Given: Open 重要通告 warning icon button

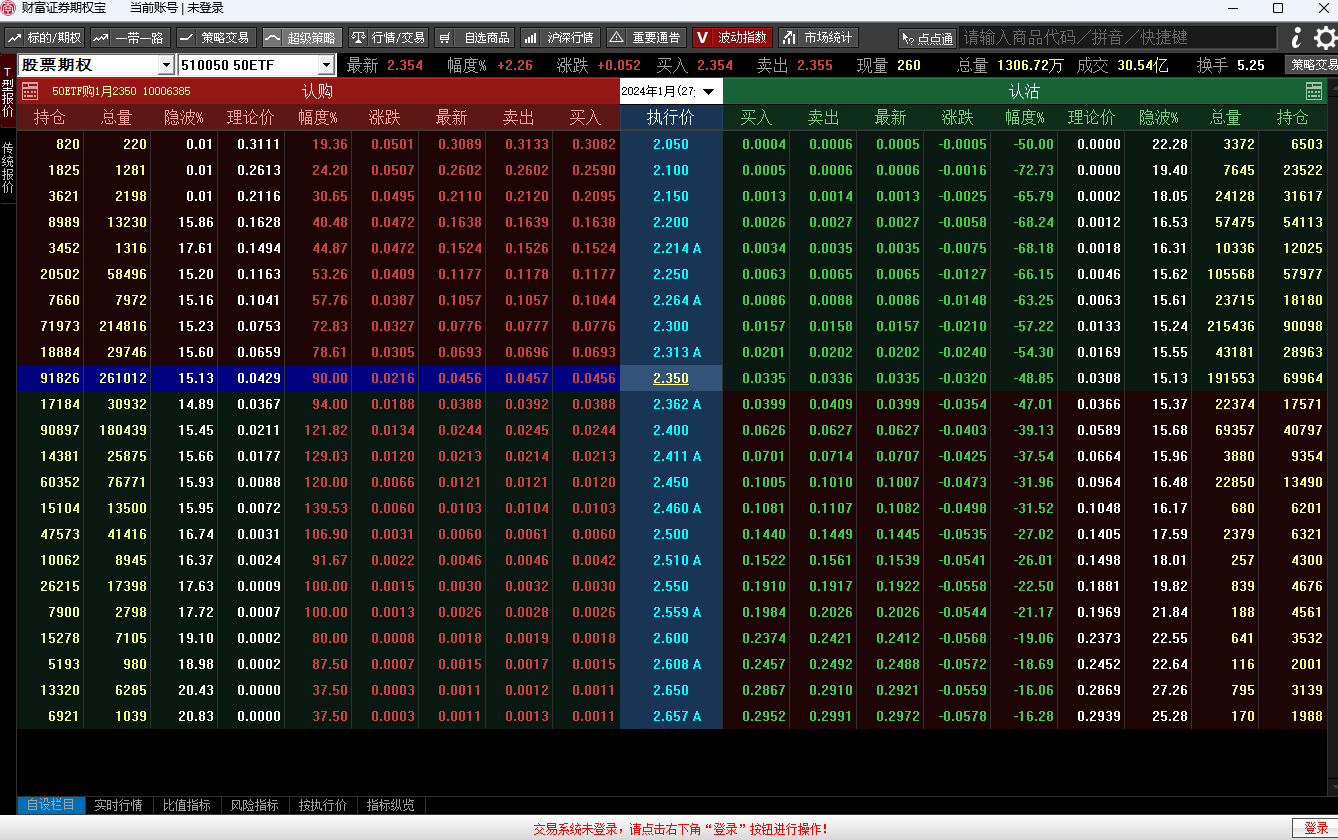Looking at the screenshot, I should [646, 38].
